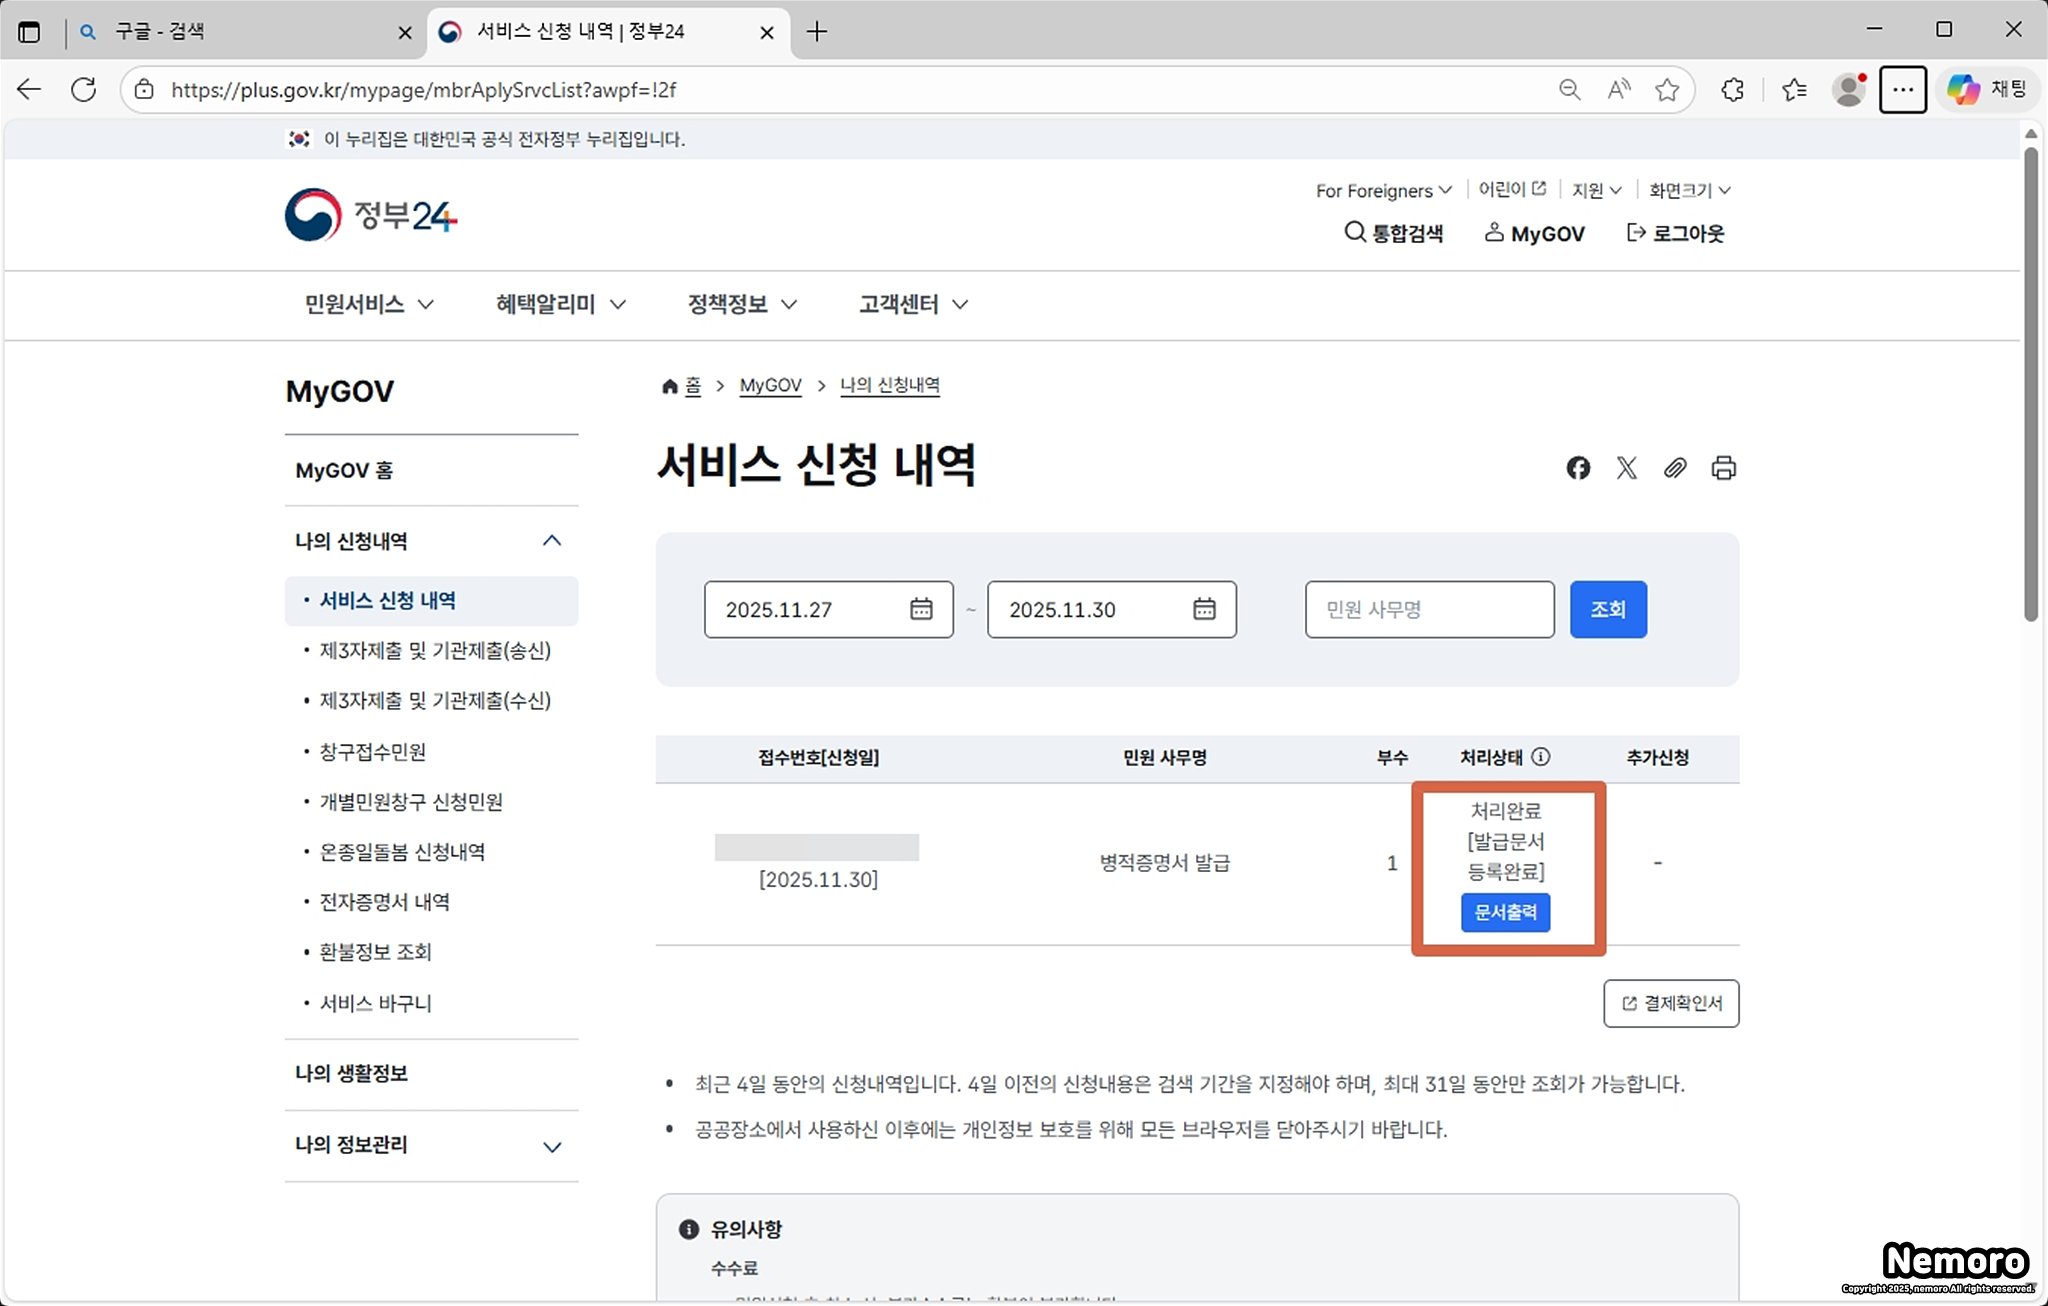The width and height of the screenshot is (2048, 1306).
Task: Open start date calendar picker icon
Action: pos(921,609)
